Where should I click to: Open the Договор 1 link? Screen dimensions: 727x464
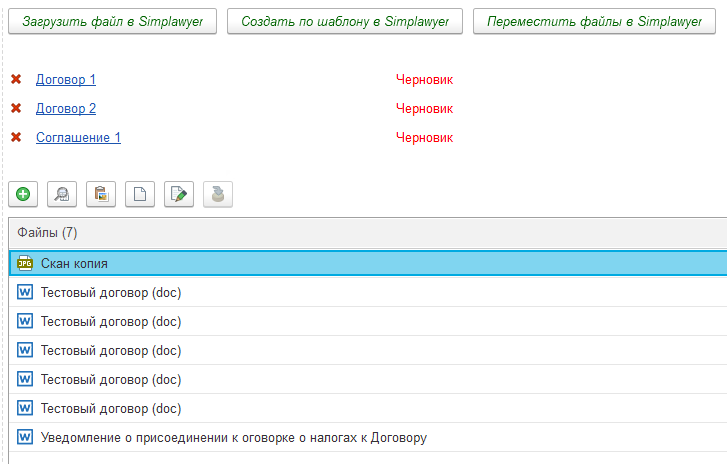66,79
